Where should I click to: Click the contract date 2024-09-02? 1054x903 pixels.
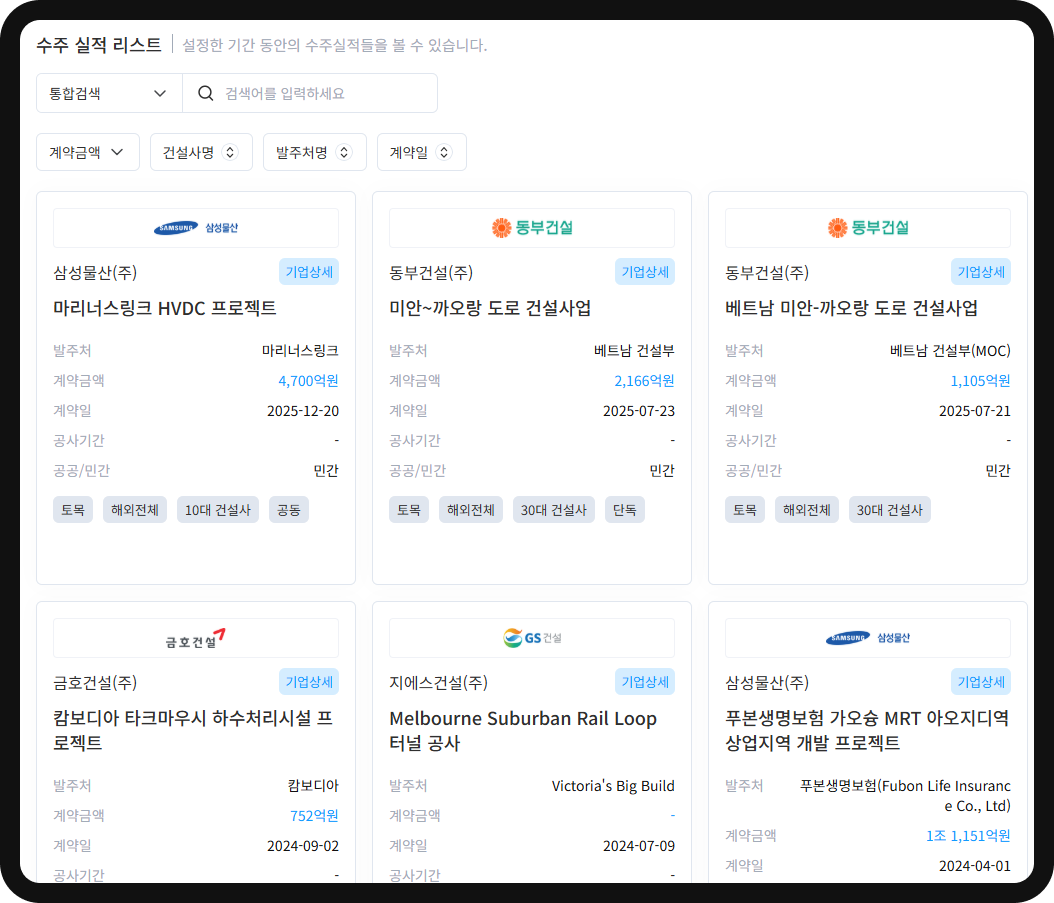302,846
